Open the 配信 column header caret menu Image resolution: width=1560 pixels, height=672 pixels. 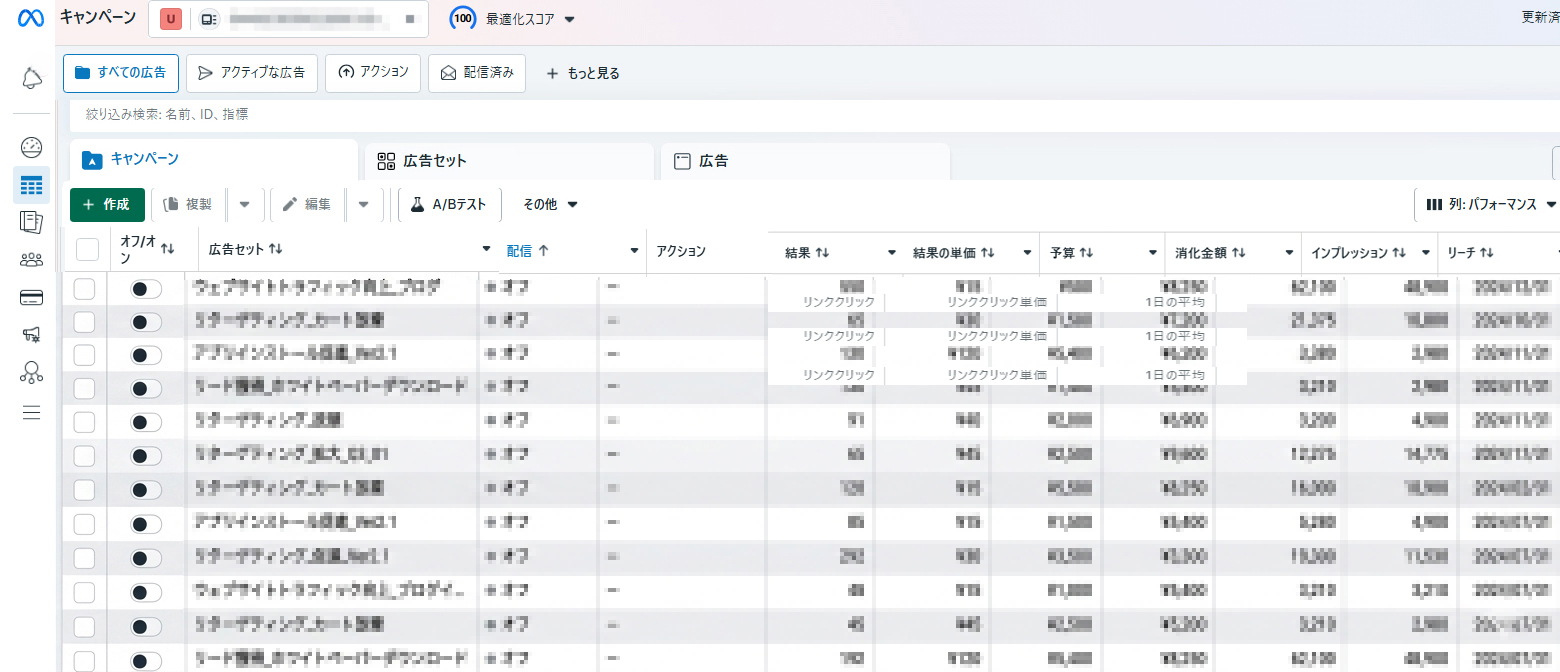tap(634, 250)
